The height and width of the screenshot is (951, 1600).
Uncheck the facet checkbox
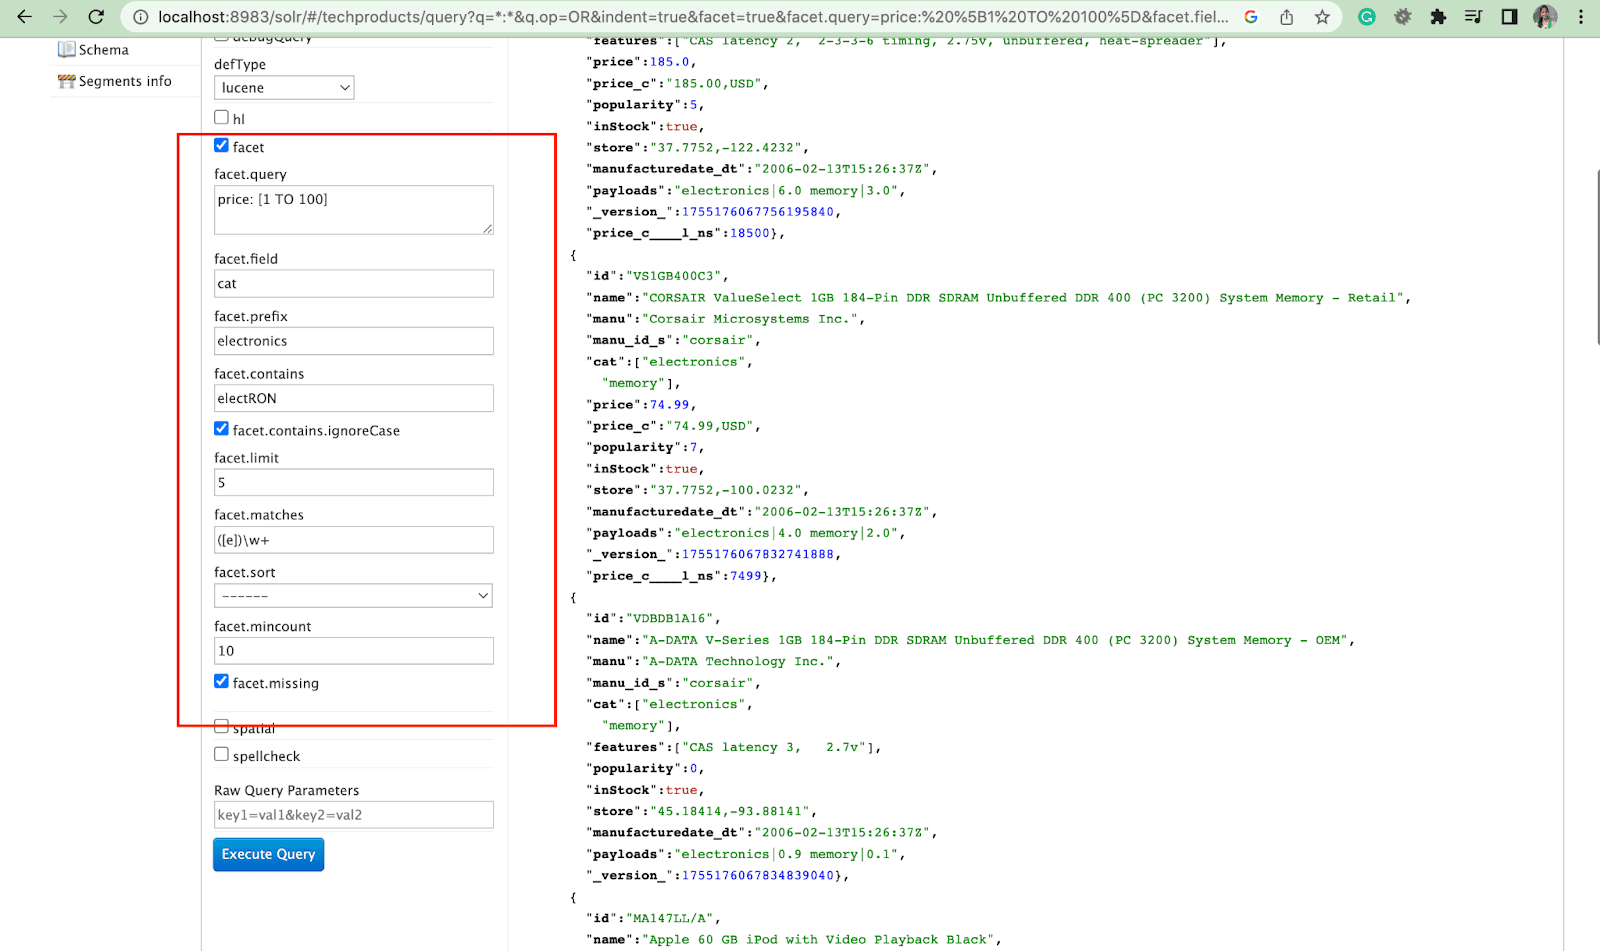tap(222, 146)
